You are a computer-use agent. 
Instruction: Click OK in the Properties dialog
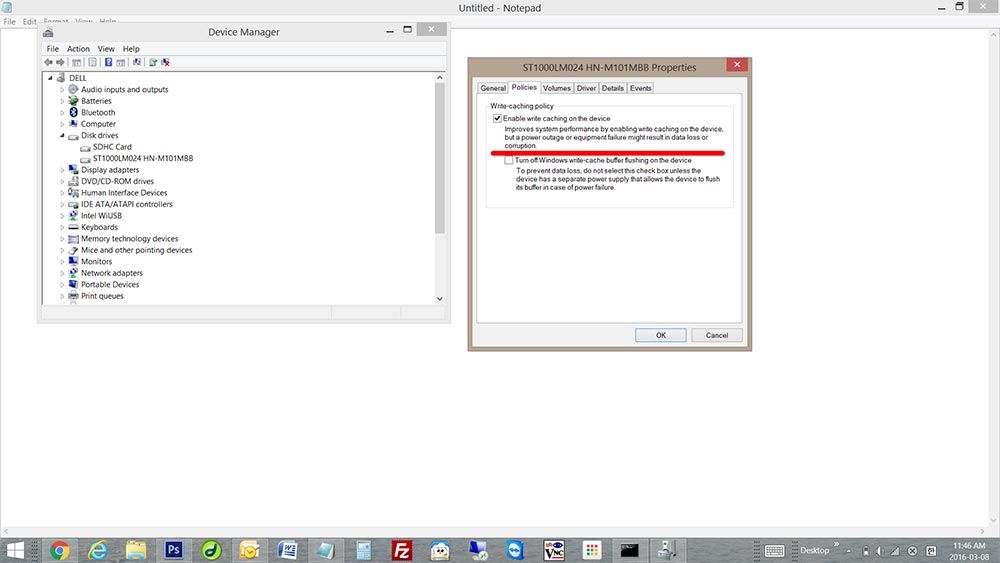pyautogui.click(x=661, y=335)
